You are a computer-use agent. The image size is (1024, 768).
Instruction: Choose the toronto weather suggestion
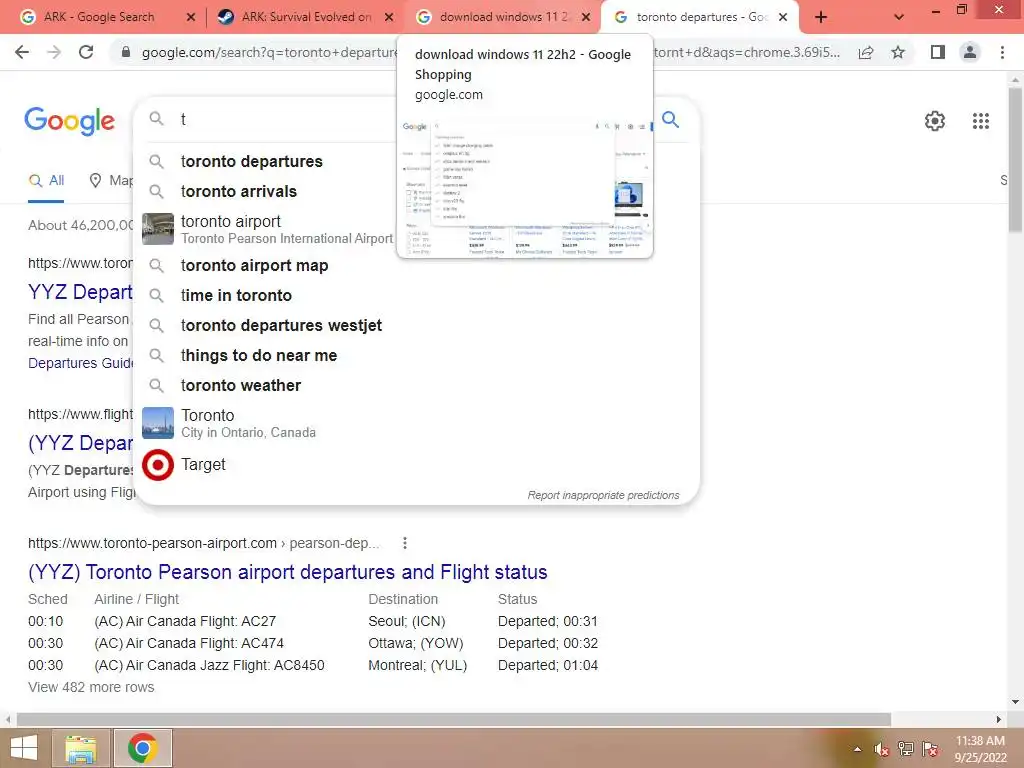coord(241,386)
